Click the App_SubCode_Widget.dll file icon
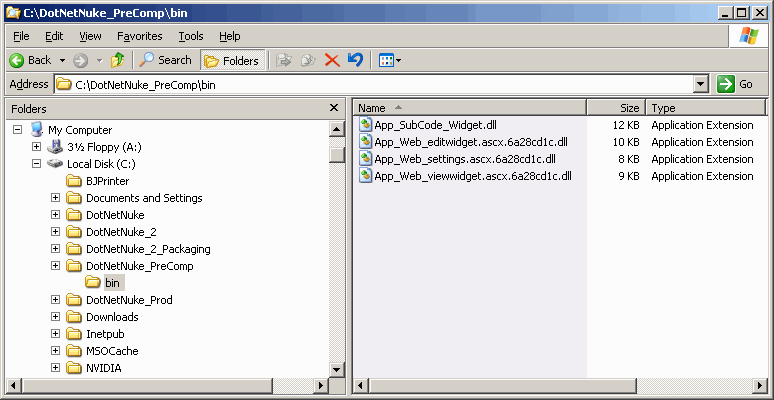 [365, 124]
